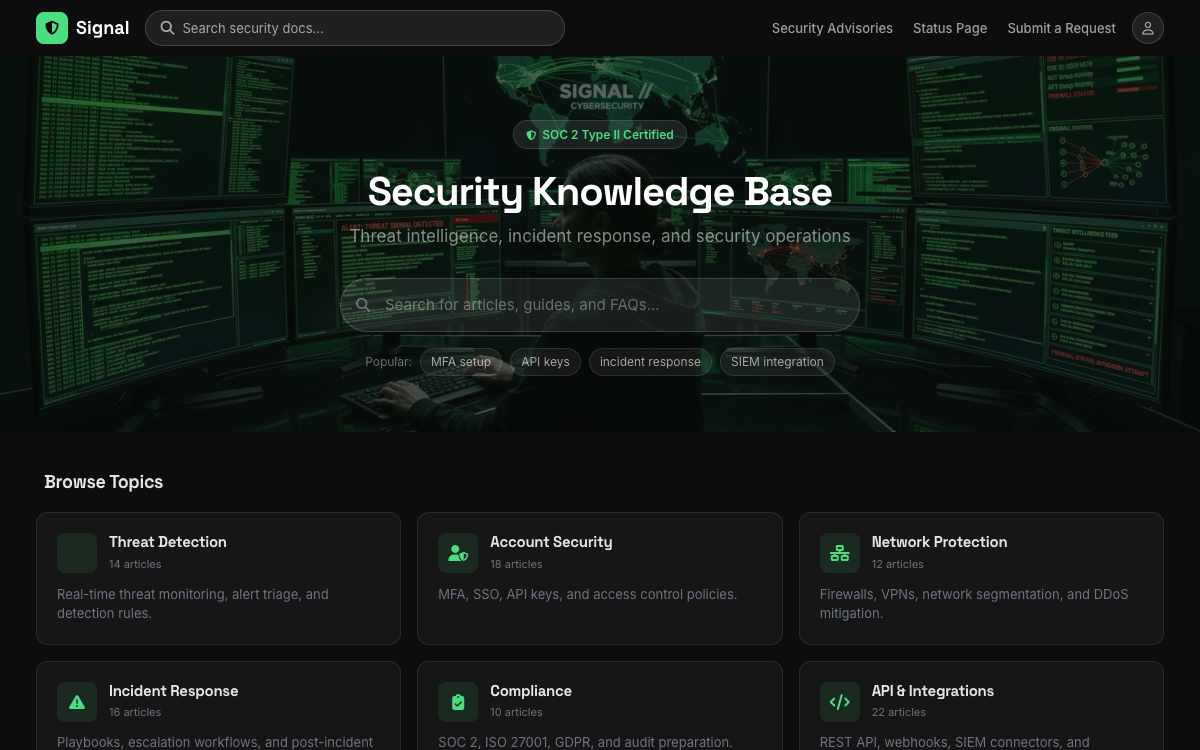Click the shield icon in SOC 2 badge
Screen dimensions: 1200x750
(532, 135)
